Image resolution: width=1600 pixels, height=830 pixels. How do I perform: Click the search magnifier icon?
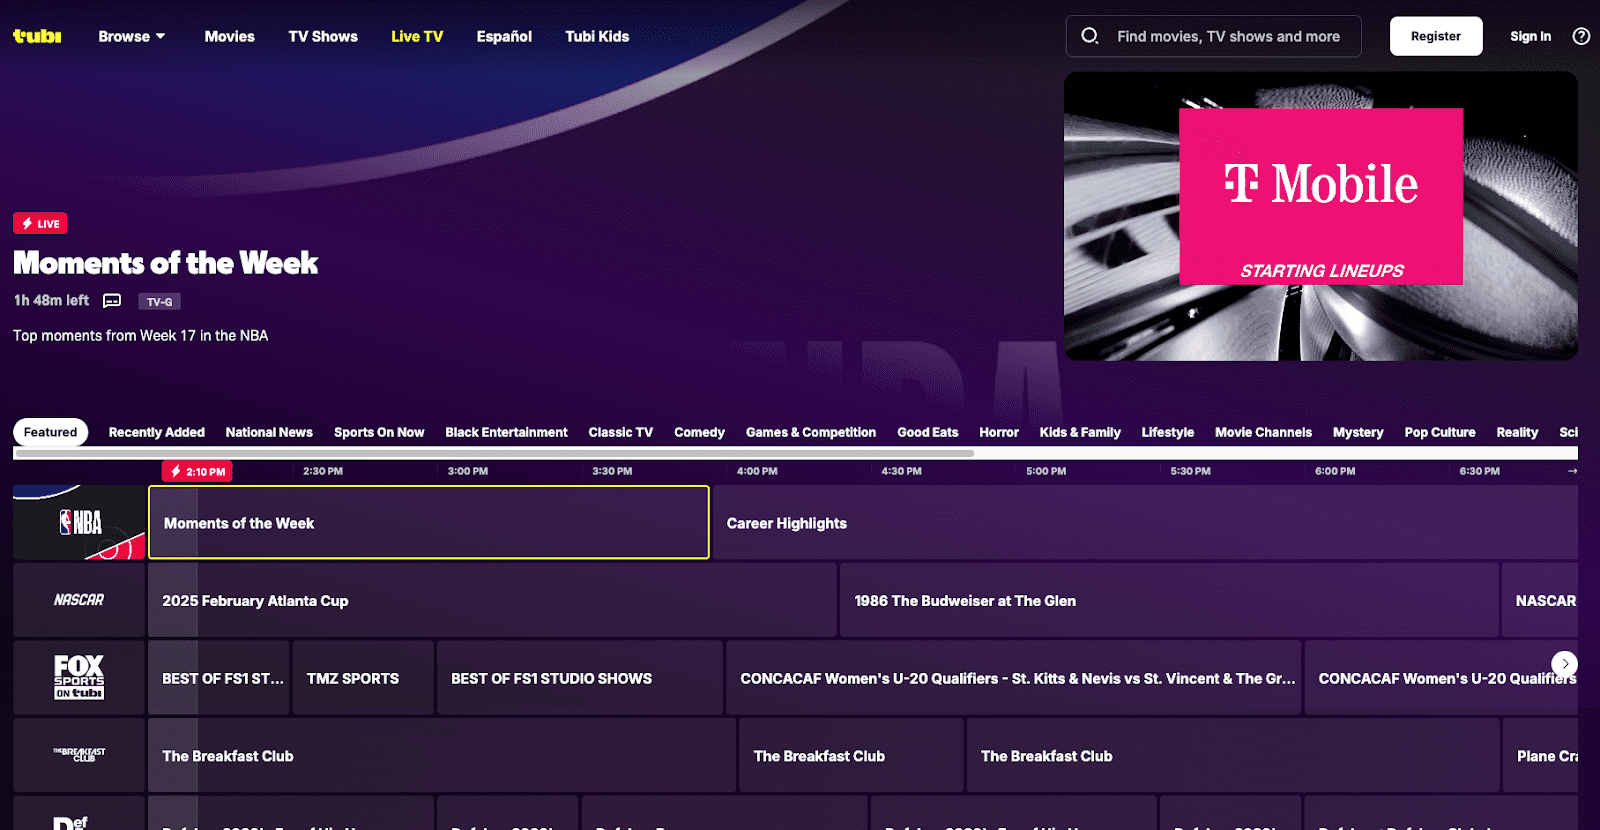(1090, 36)
